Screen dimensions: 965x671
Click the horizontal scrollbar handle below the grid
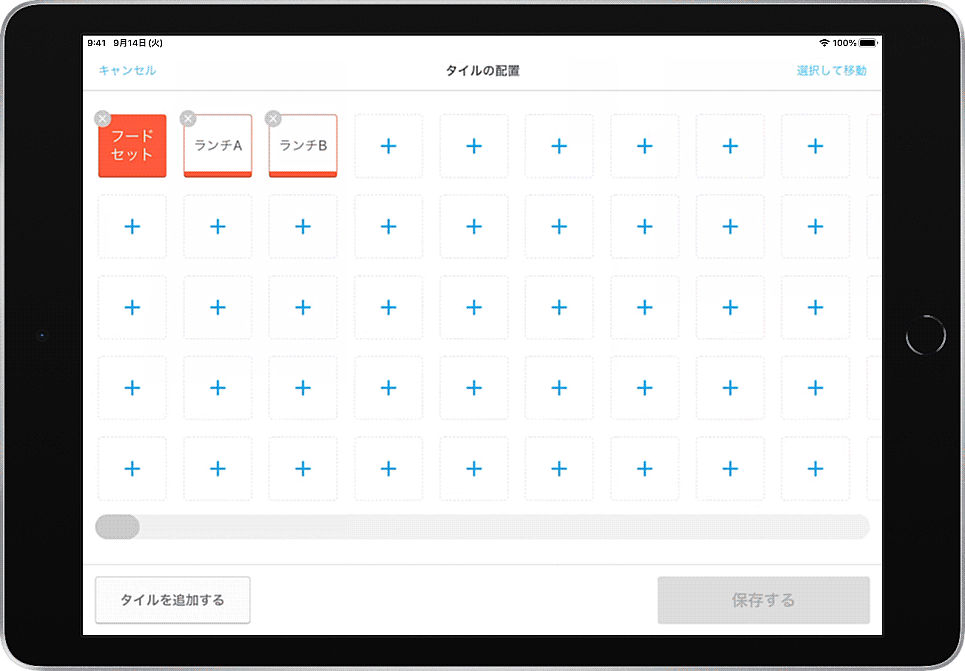pyautogui.click(x=117, y=527)
